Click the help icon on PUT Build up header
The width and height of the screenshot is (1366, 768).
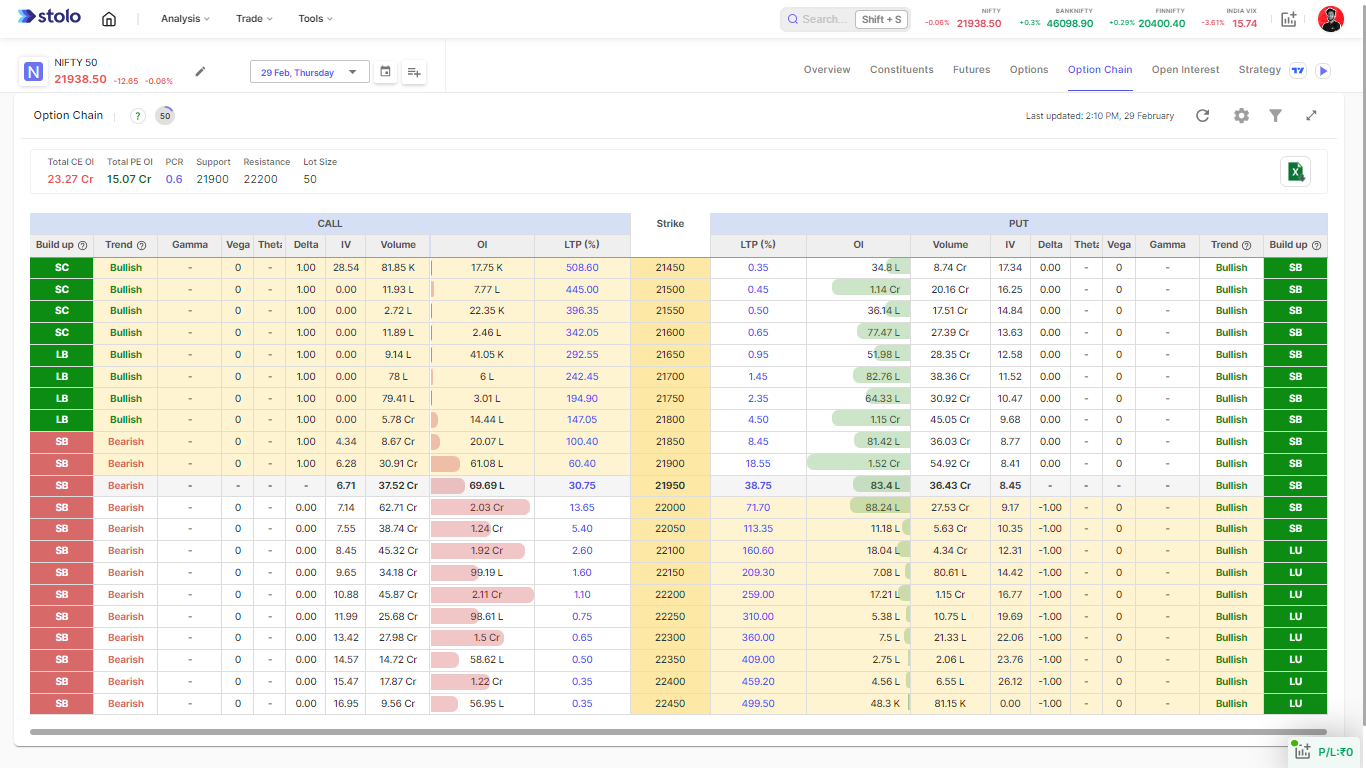click(x=1317, y=245)
